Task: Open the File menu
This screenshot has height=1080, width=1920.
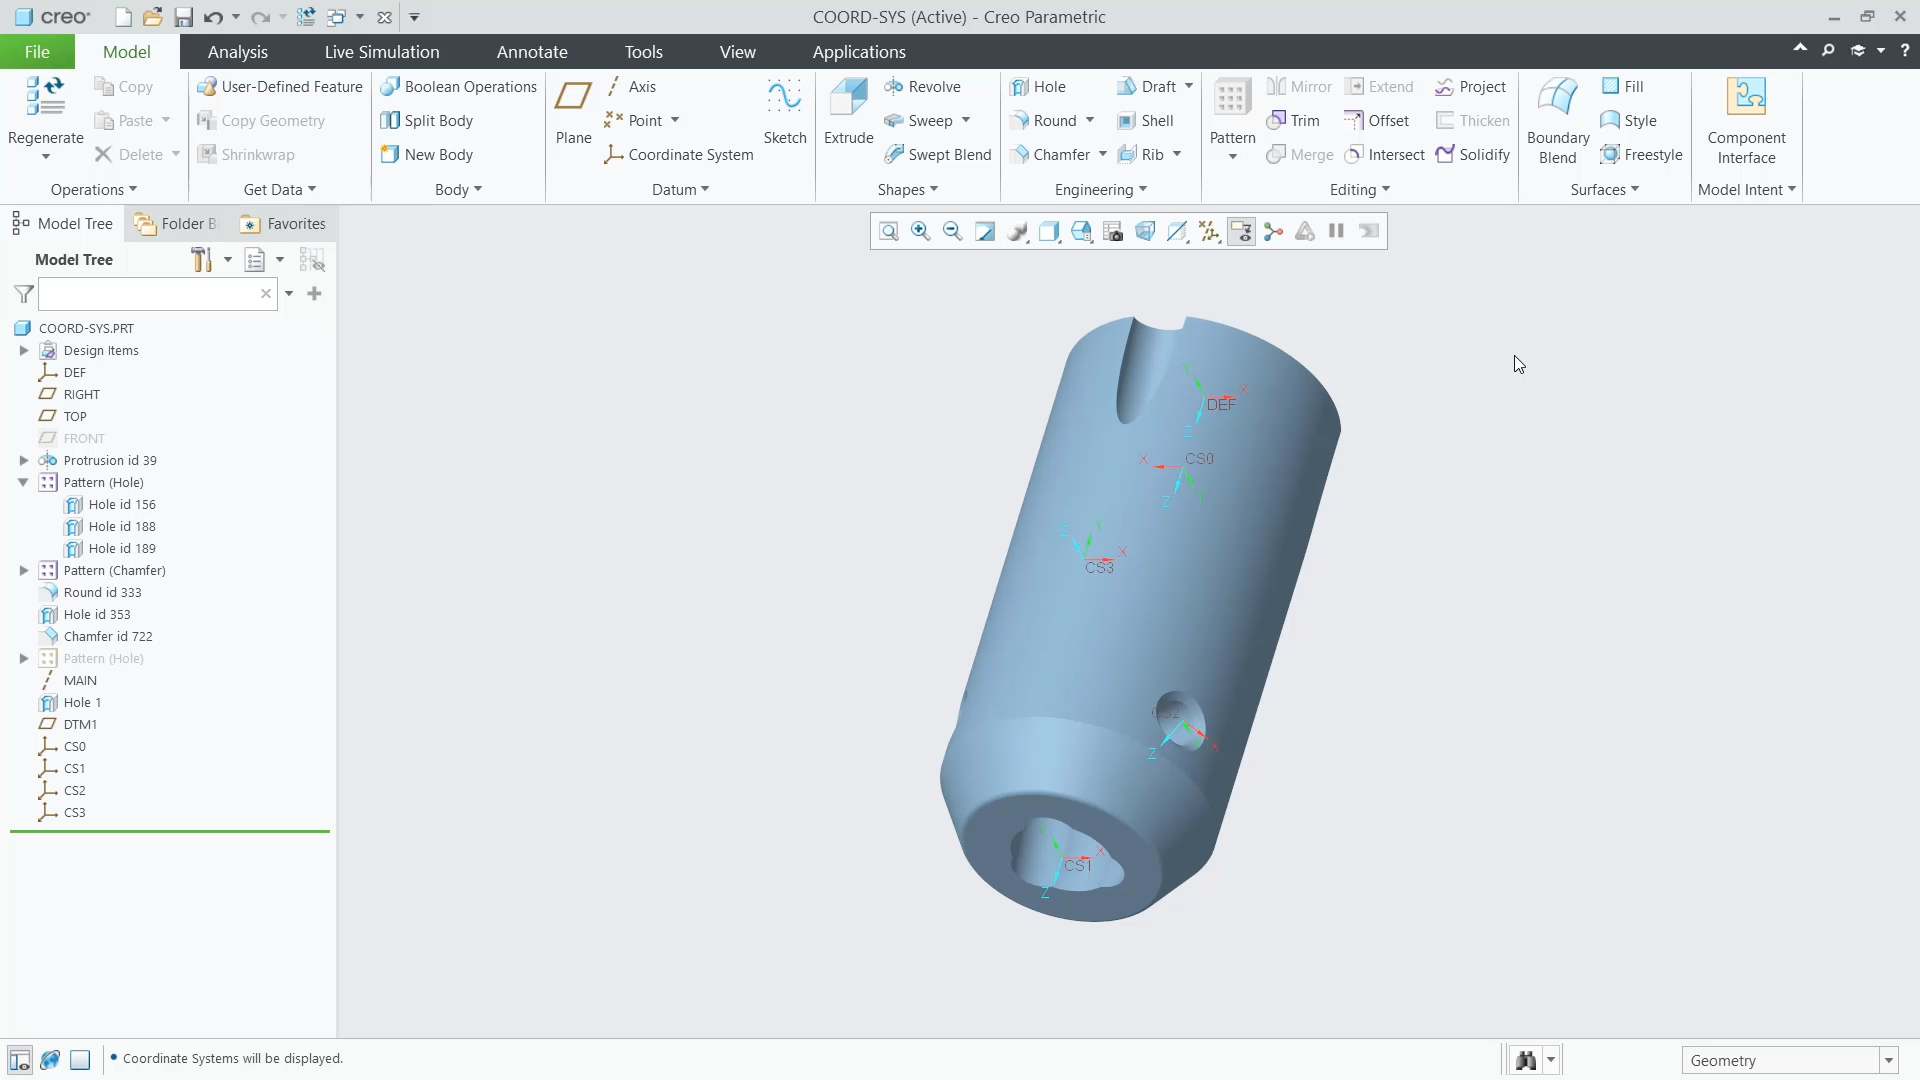Action: click(x=37, y=52)
